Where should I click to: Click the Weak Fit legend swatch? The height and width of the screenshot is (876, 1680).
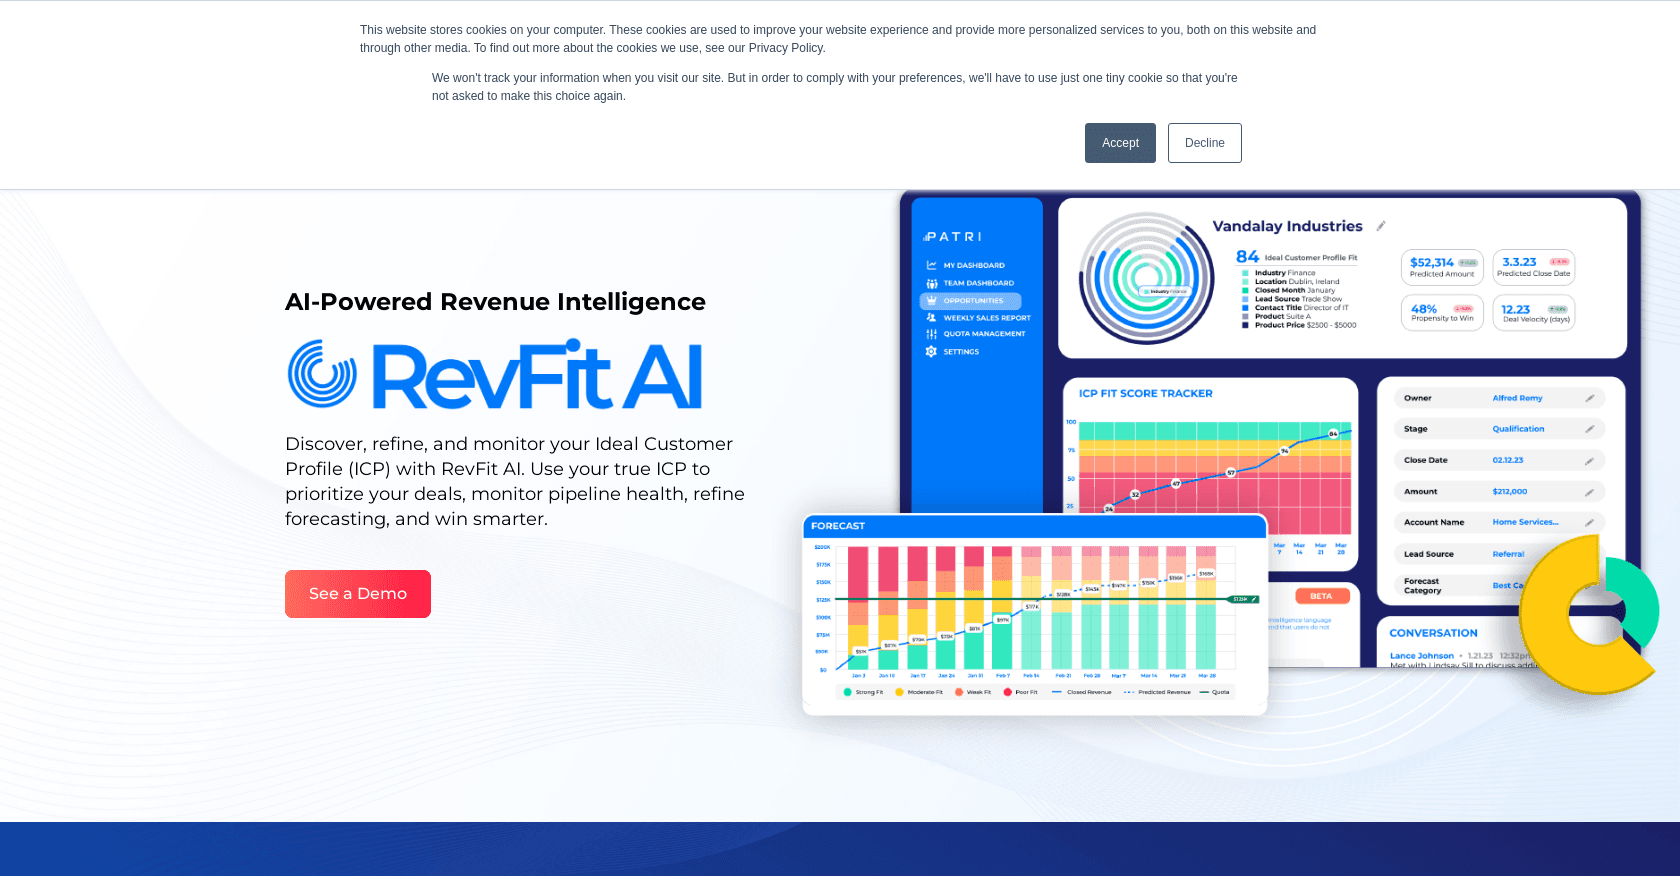click(x=958, y=692)
